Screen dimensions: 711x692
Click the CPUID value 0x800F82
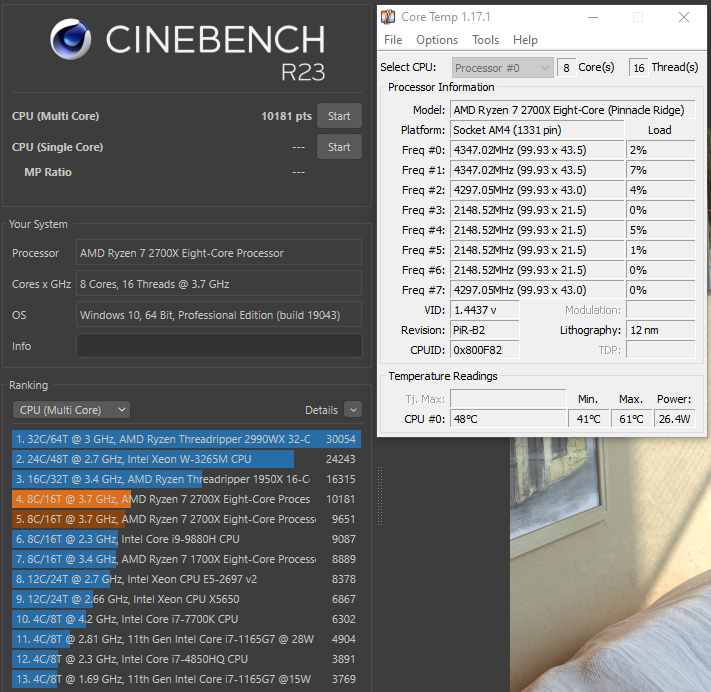coord(485,350)
